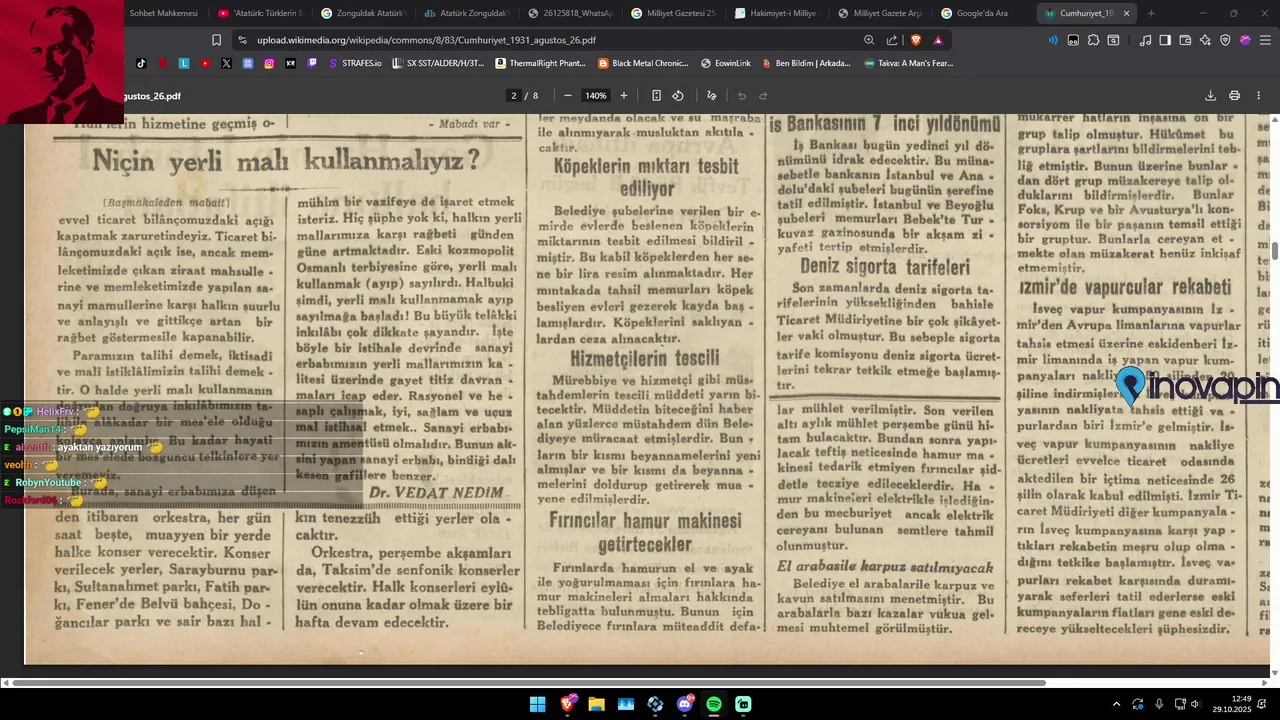Click the Brave Rewards triangle icon
1280x720 pixels.
938,40
